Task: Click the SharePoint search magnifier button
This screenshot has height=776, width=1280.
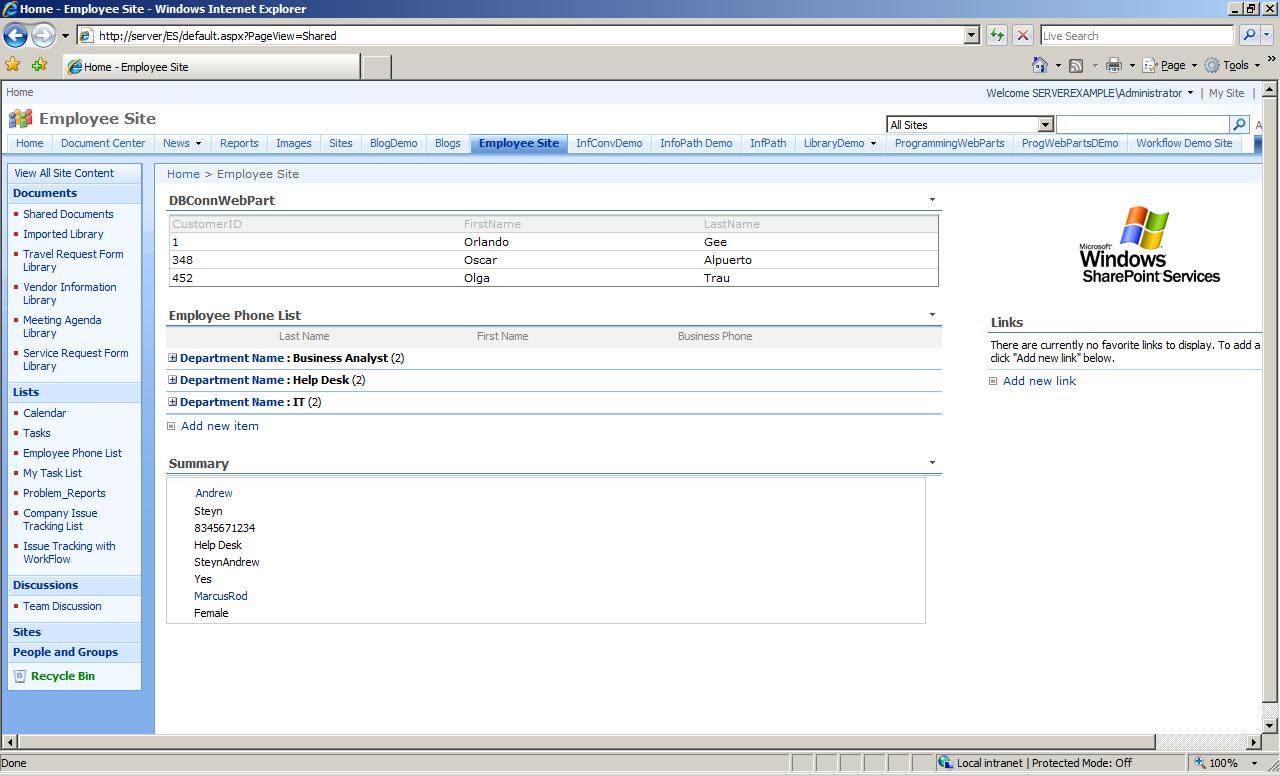Action: tap(1239, 124)
